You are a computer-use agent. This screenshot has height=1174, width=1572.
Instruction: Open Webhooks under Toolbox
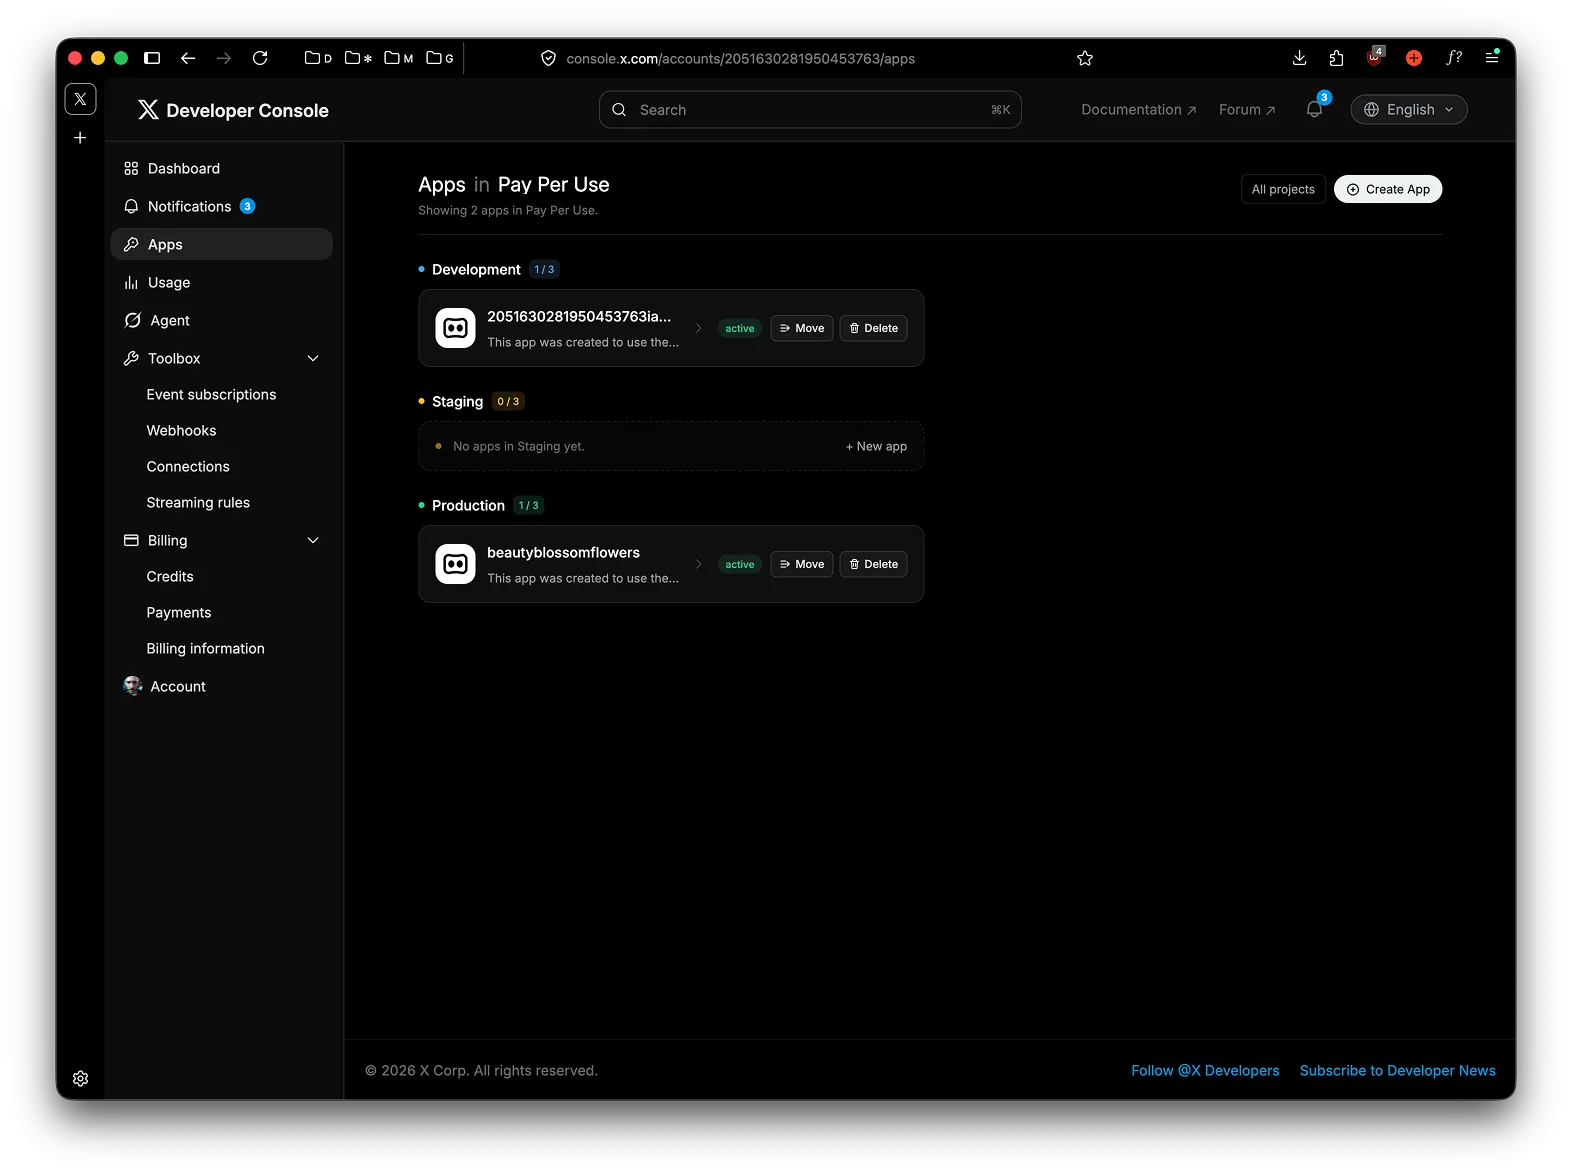(x=181, y=430)
